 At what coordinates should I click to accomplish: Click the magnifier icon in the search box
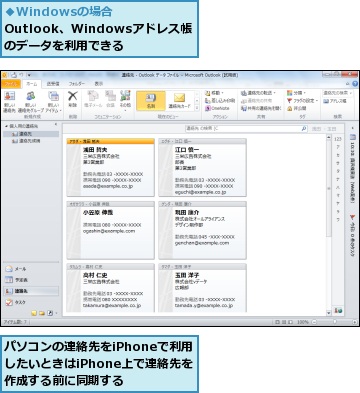click(x=304, y=128)
